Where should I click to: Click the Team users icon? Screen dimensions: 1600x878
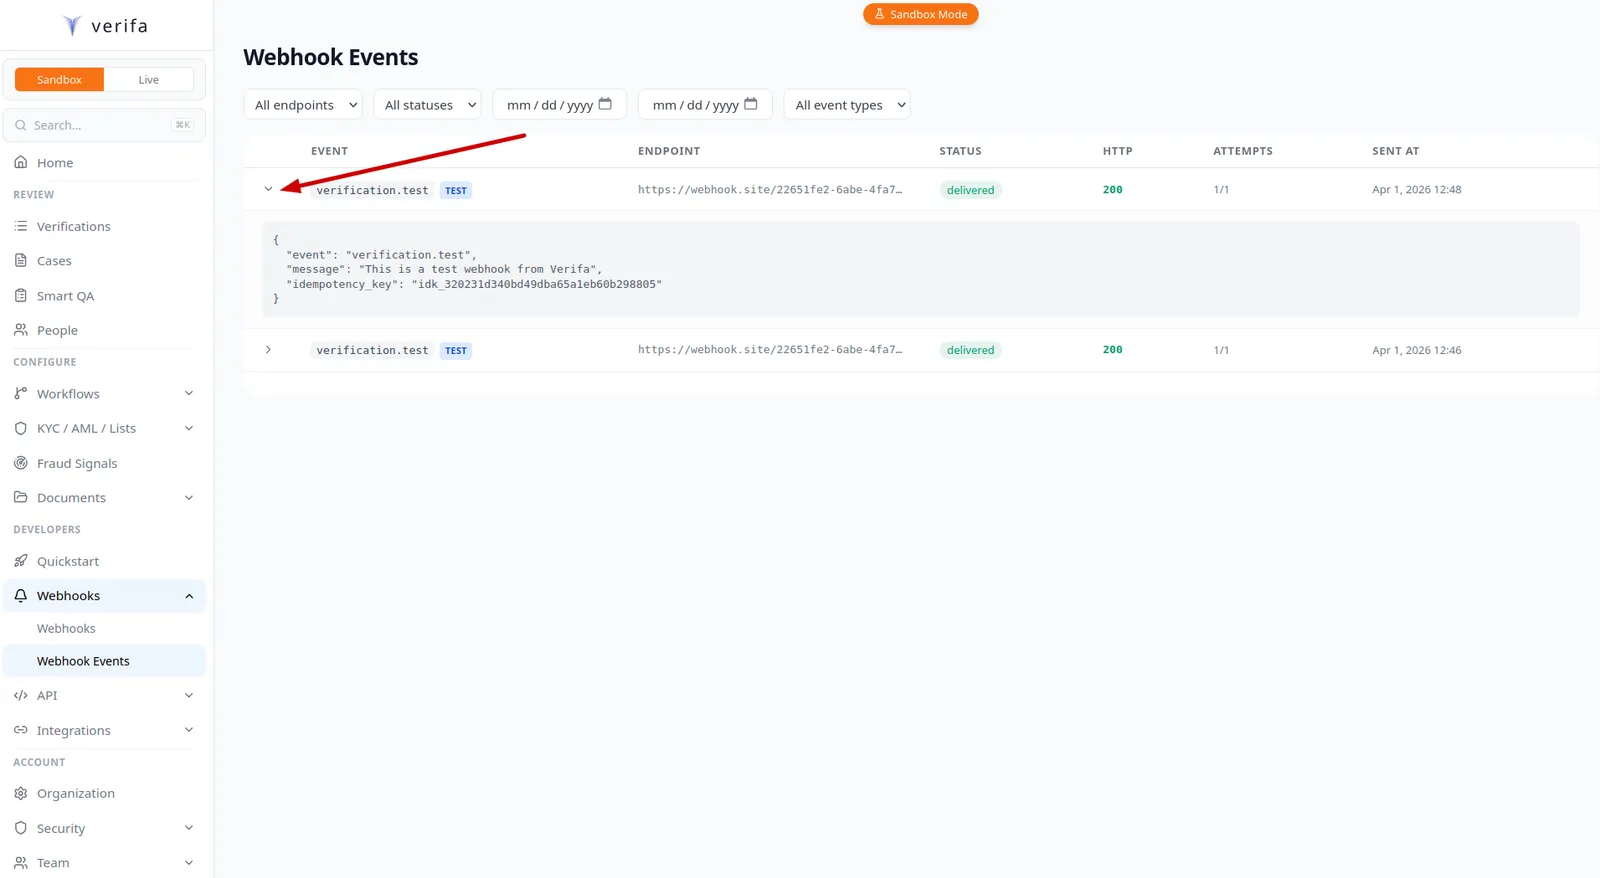tap(21, 862)
